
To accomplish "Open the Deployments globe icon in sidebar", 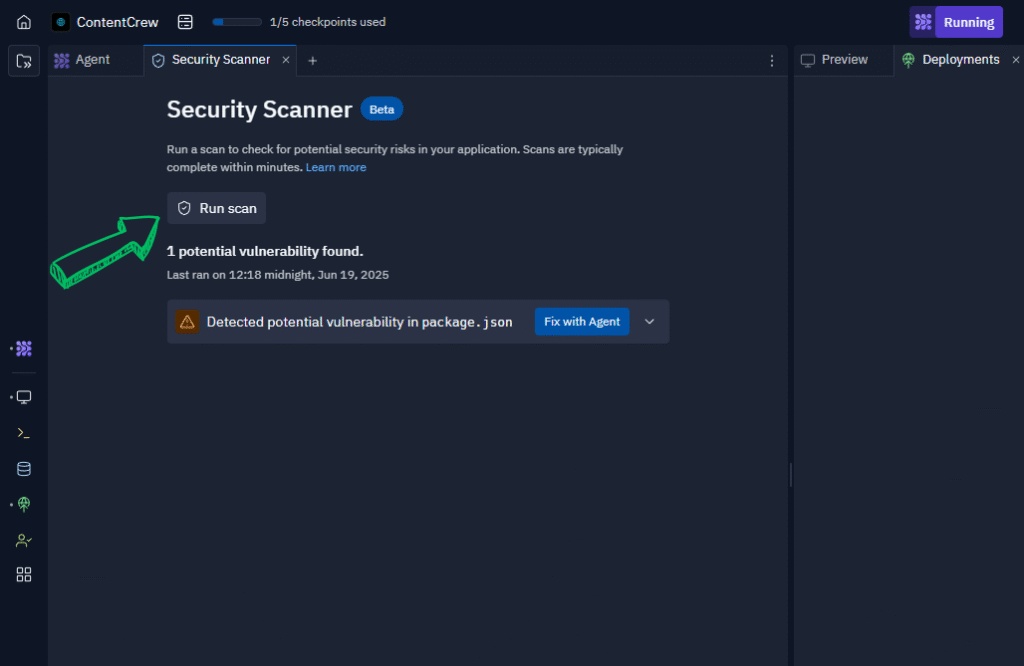I will 24,504.
